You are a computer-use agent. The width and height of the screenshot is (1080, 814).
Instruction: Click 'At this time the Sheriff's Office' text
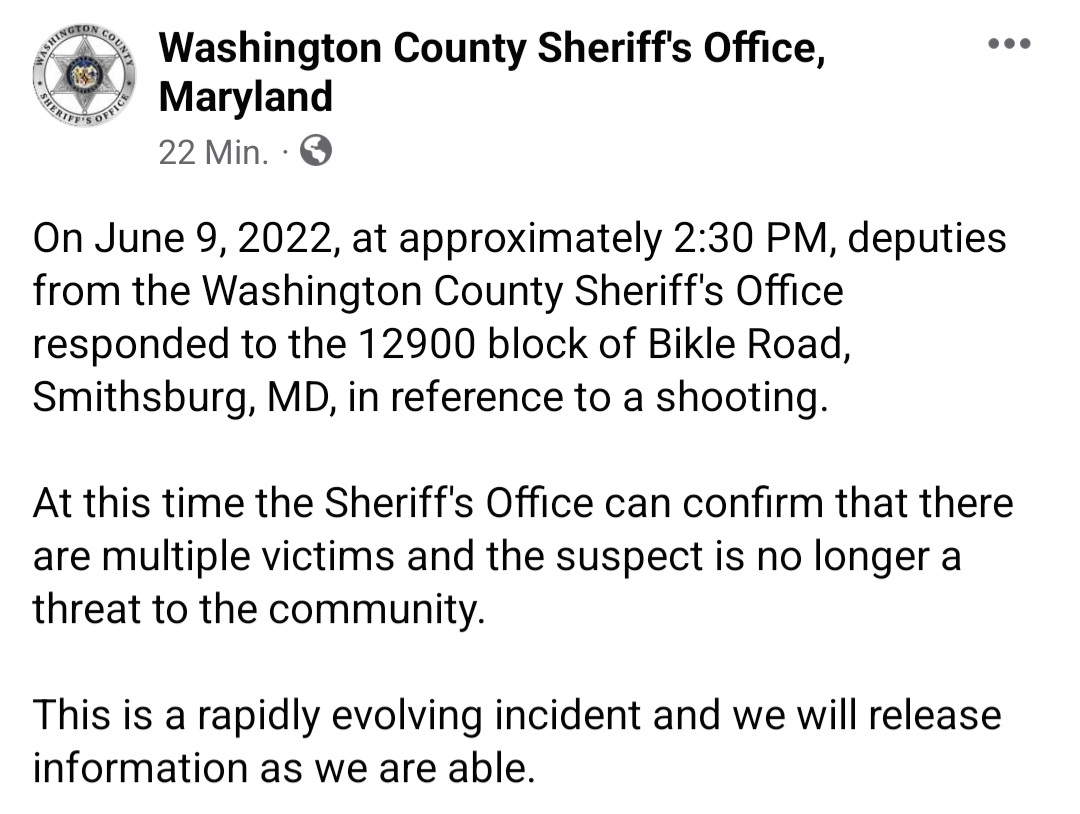(313, 503)
